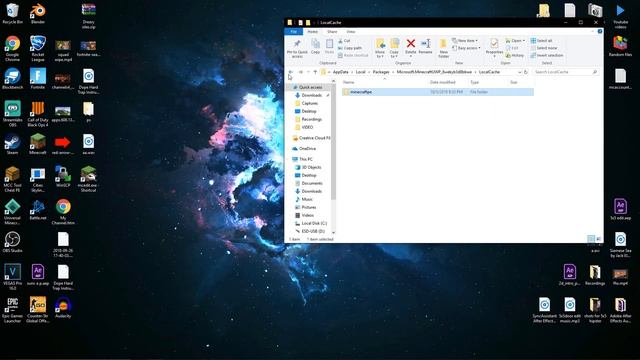
Task: Open the File tab
Action: [x=293, y=31]
